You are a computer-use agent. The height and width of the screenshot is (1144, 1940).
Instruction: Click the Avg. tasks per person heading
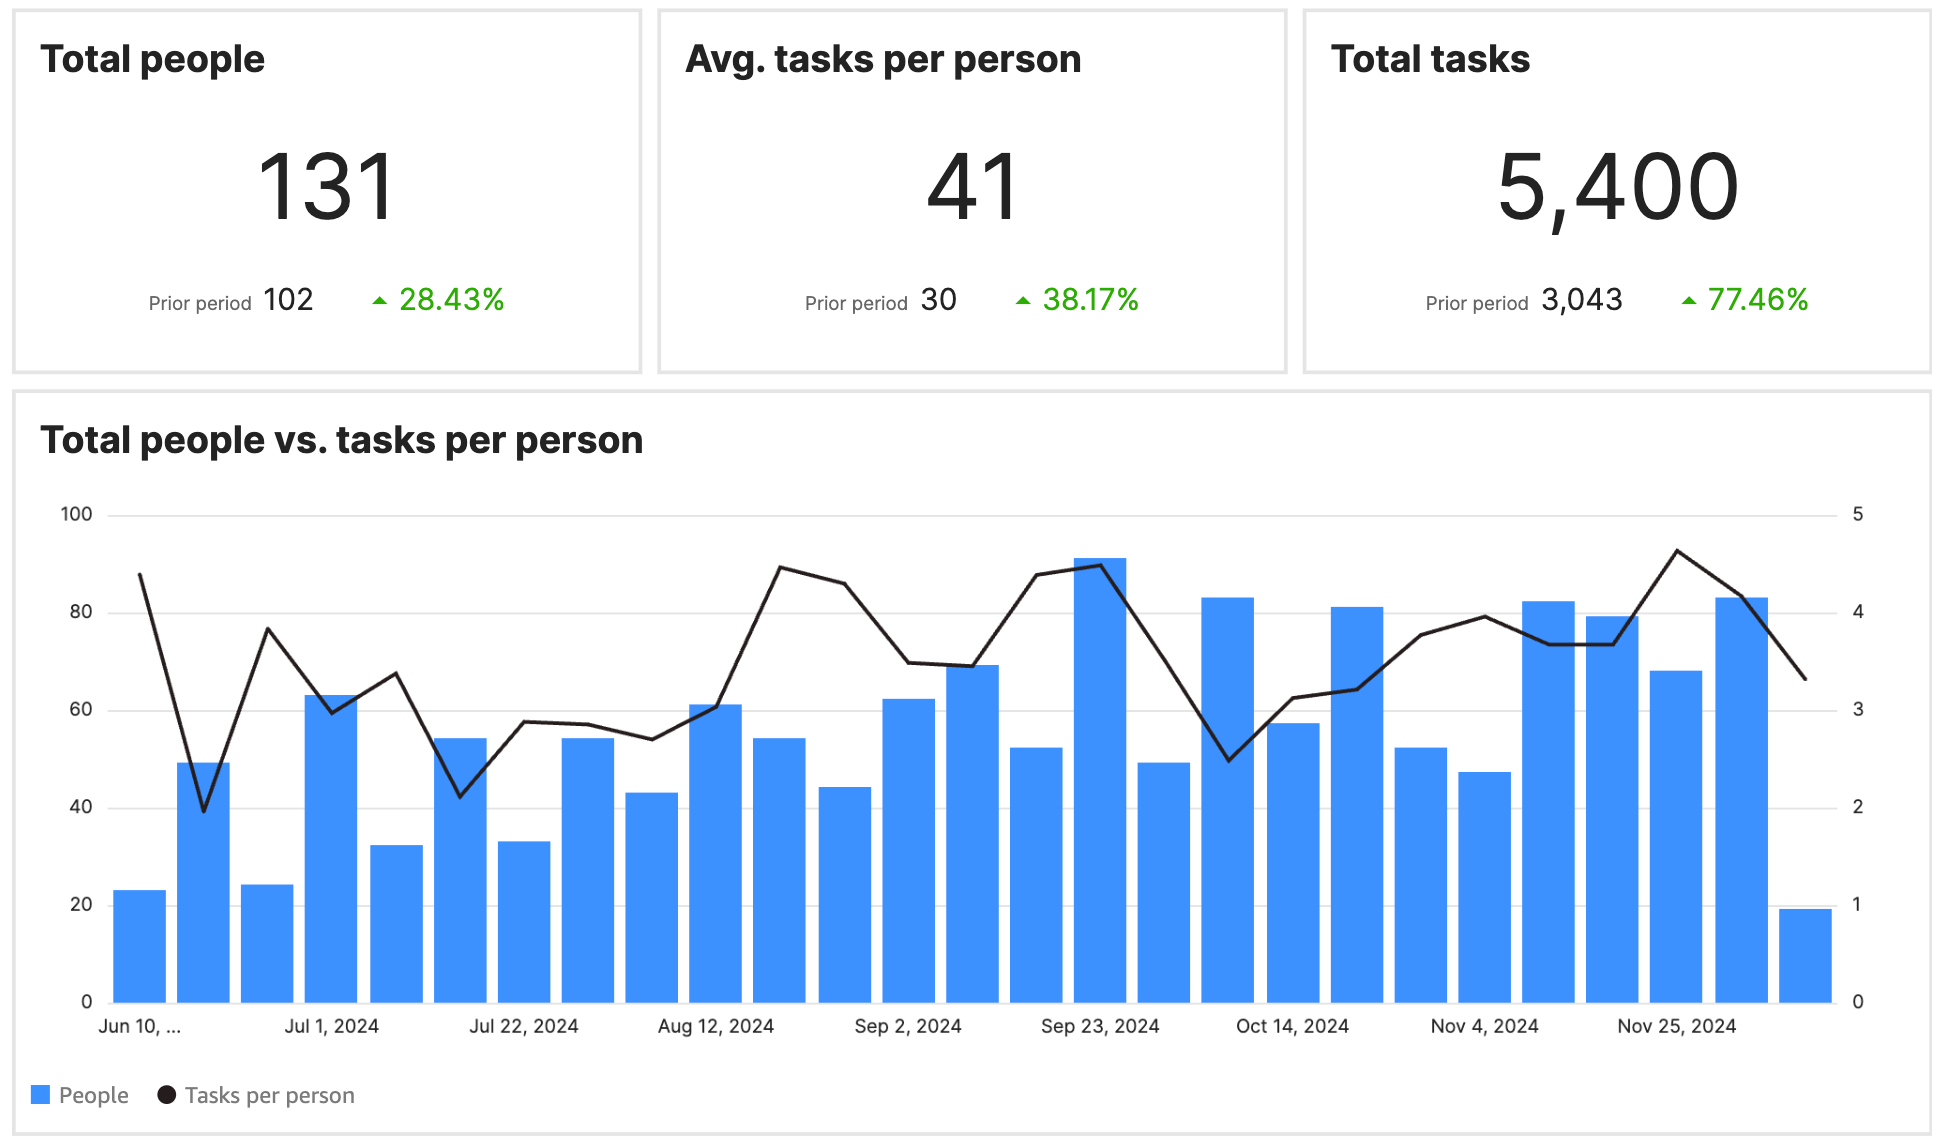pos(883,60)
